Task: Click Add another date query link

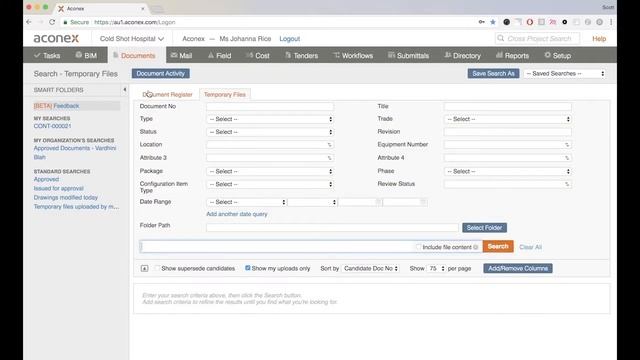Action: pos(237,214)
